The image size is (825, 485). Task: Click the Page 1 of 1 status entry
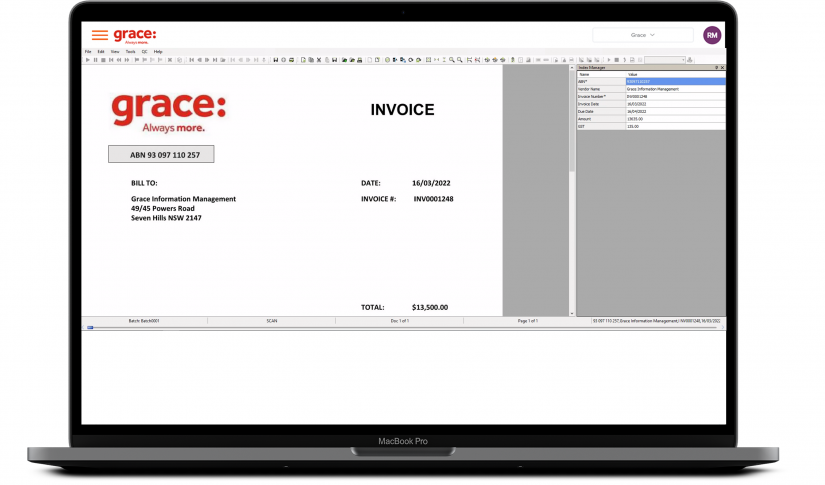[527, 320]
